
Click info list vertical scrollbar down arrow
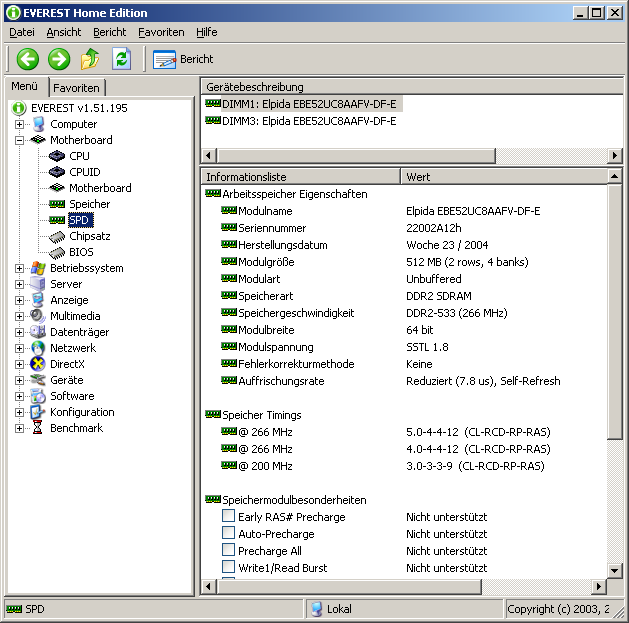[615, 570]
